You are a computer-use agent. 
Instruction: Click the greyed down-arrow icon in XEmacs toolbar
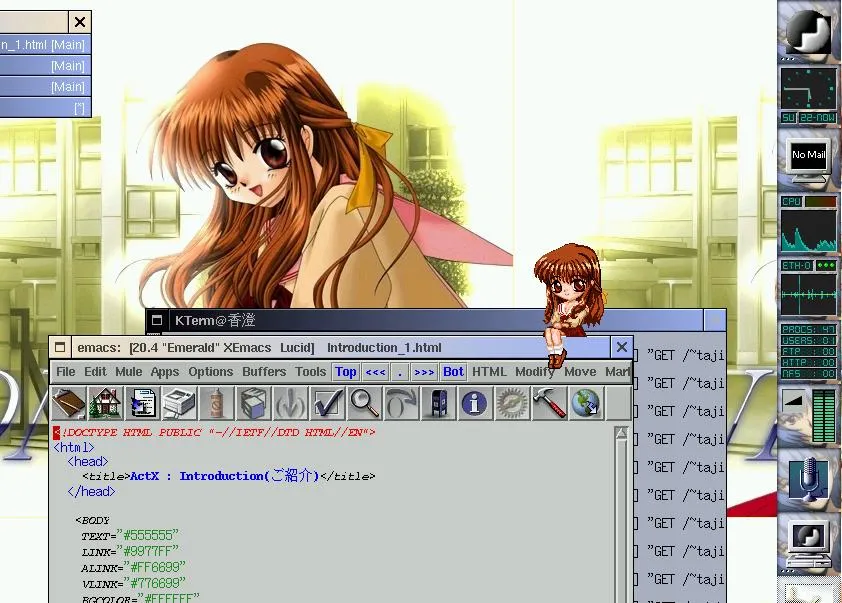(x=291, y=403)
